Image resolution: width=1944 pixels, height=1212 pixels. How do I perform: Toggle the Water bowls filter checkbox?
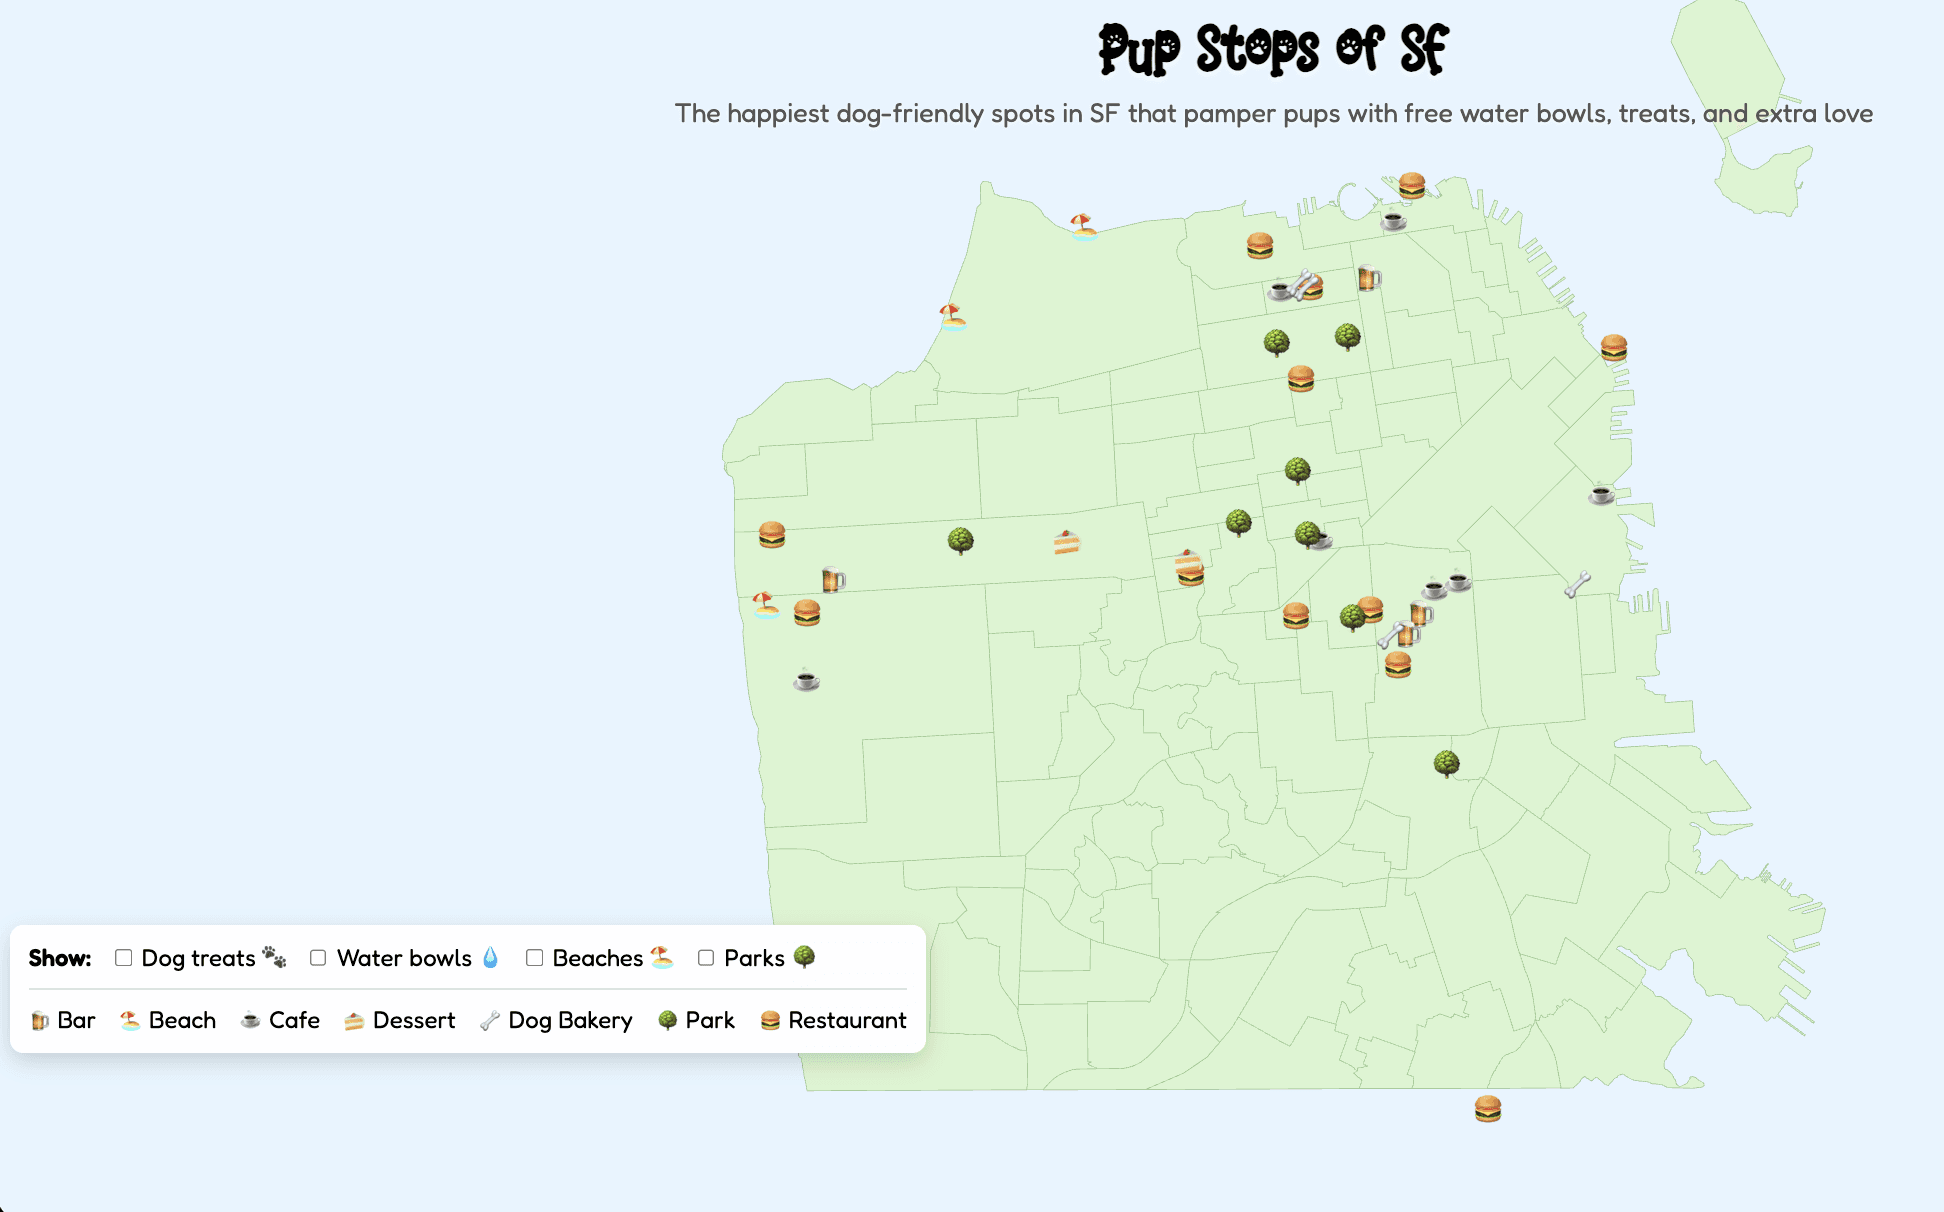click(x=318, y=958)
